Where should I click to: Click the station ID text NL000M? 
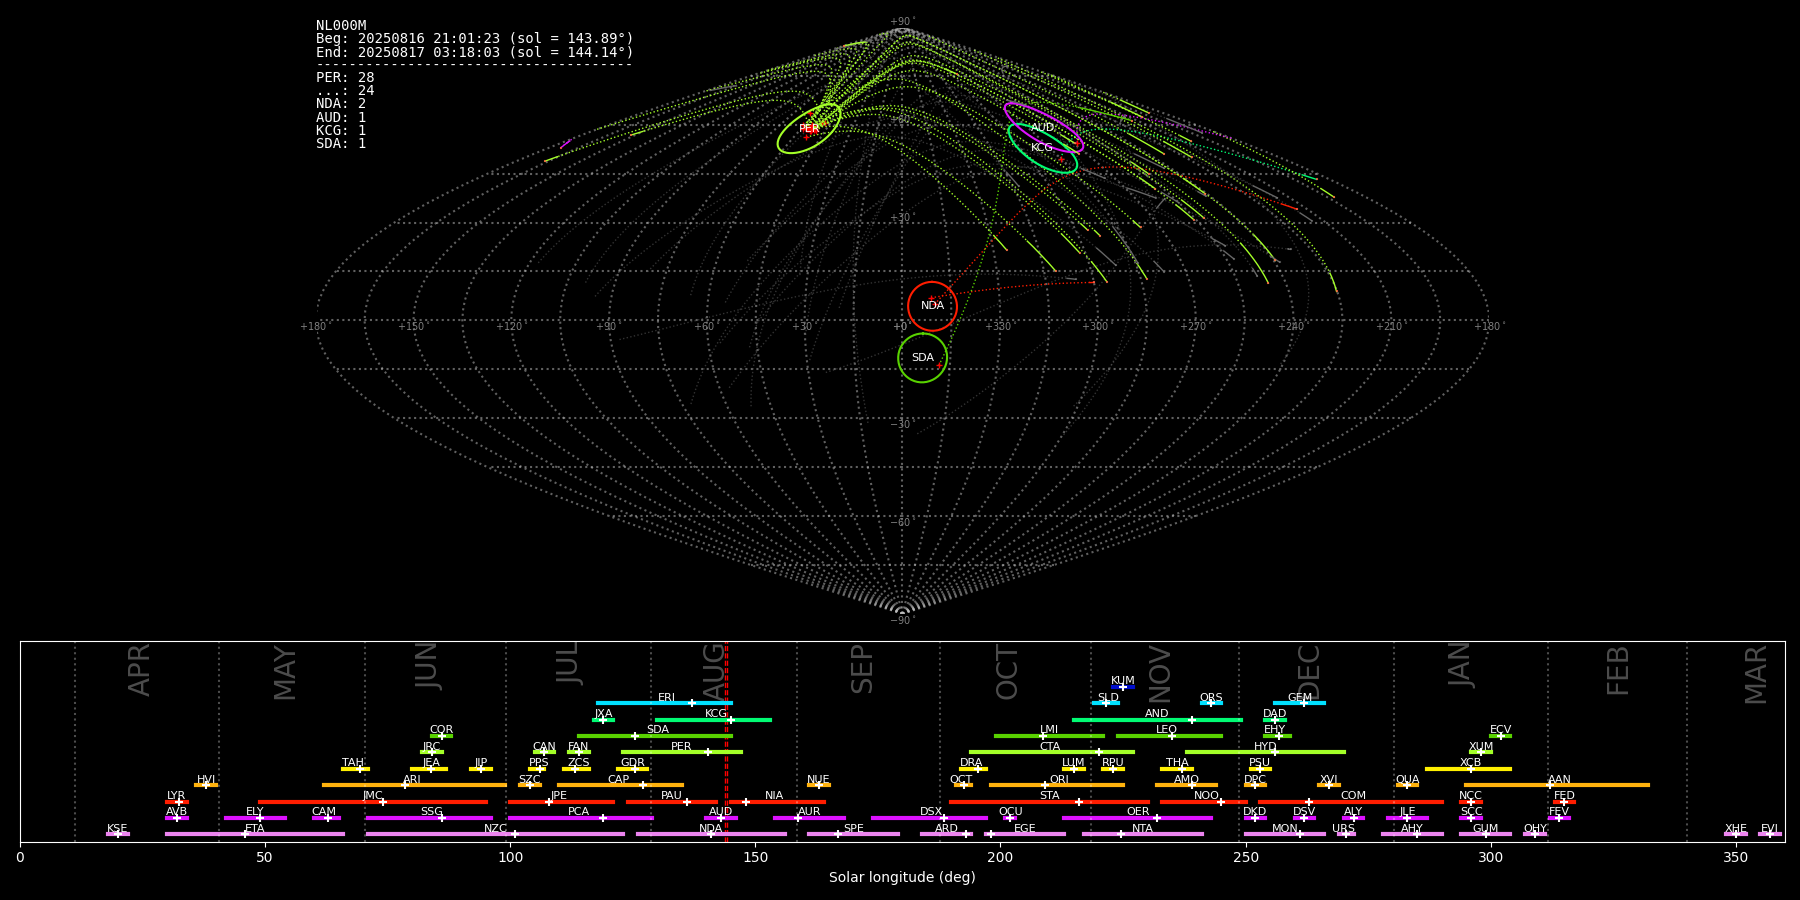click(341, 26)
